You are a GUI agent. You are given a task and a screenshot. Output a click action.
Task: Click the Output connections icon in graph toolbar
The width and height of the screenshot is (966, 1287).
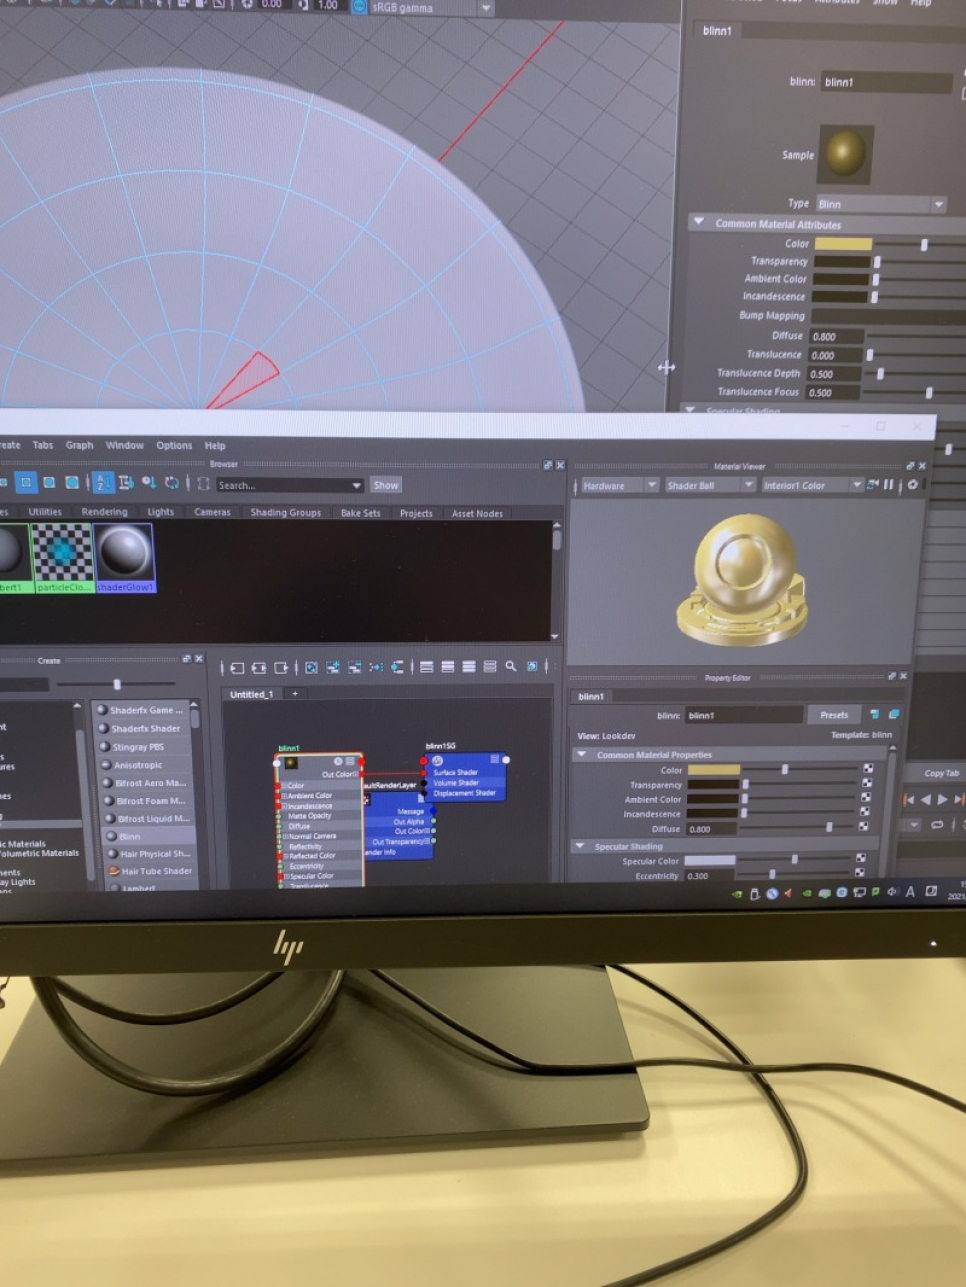coord(281,667)
